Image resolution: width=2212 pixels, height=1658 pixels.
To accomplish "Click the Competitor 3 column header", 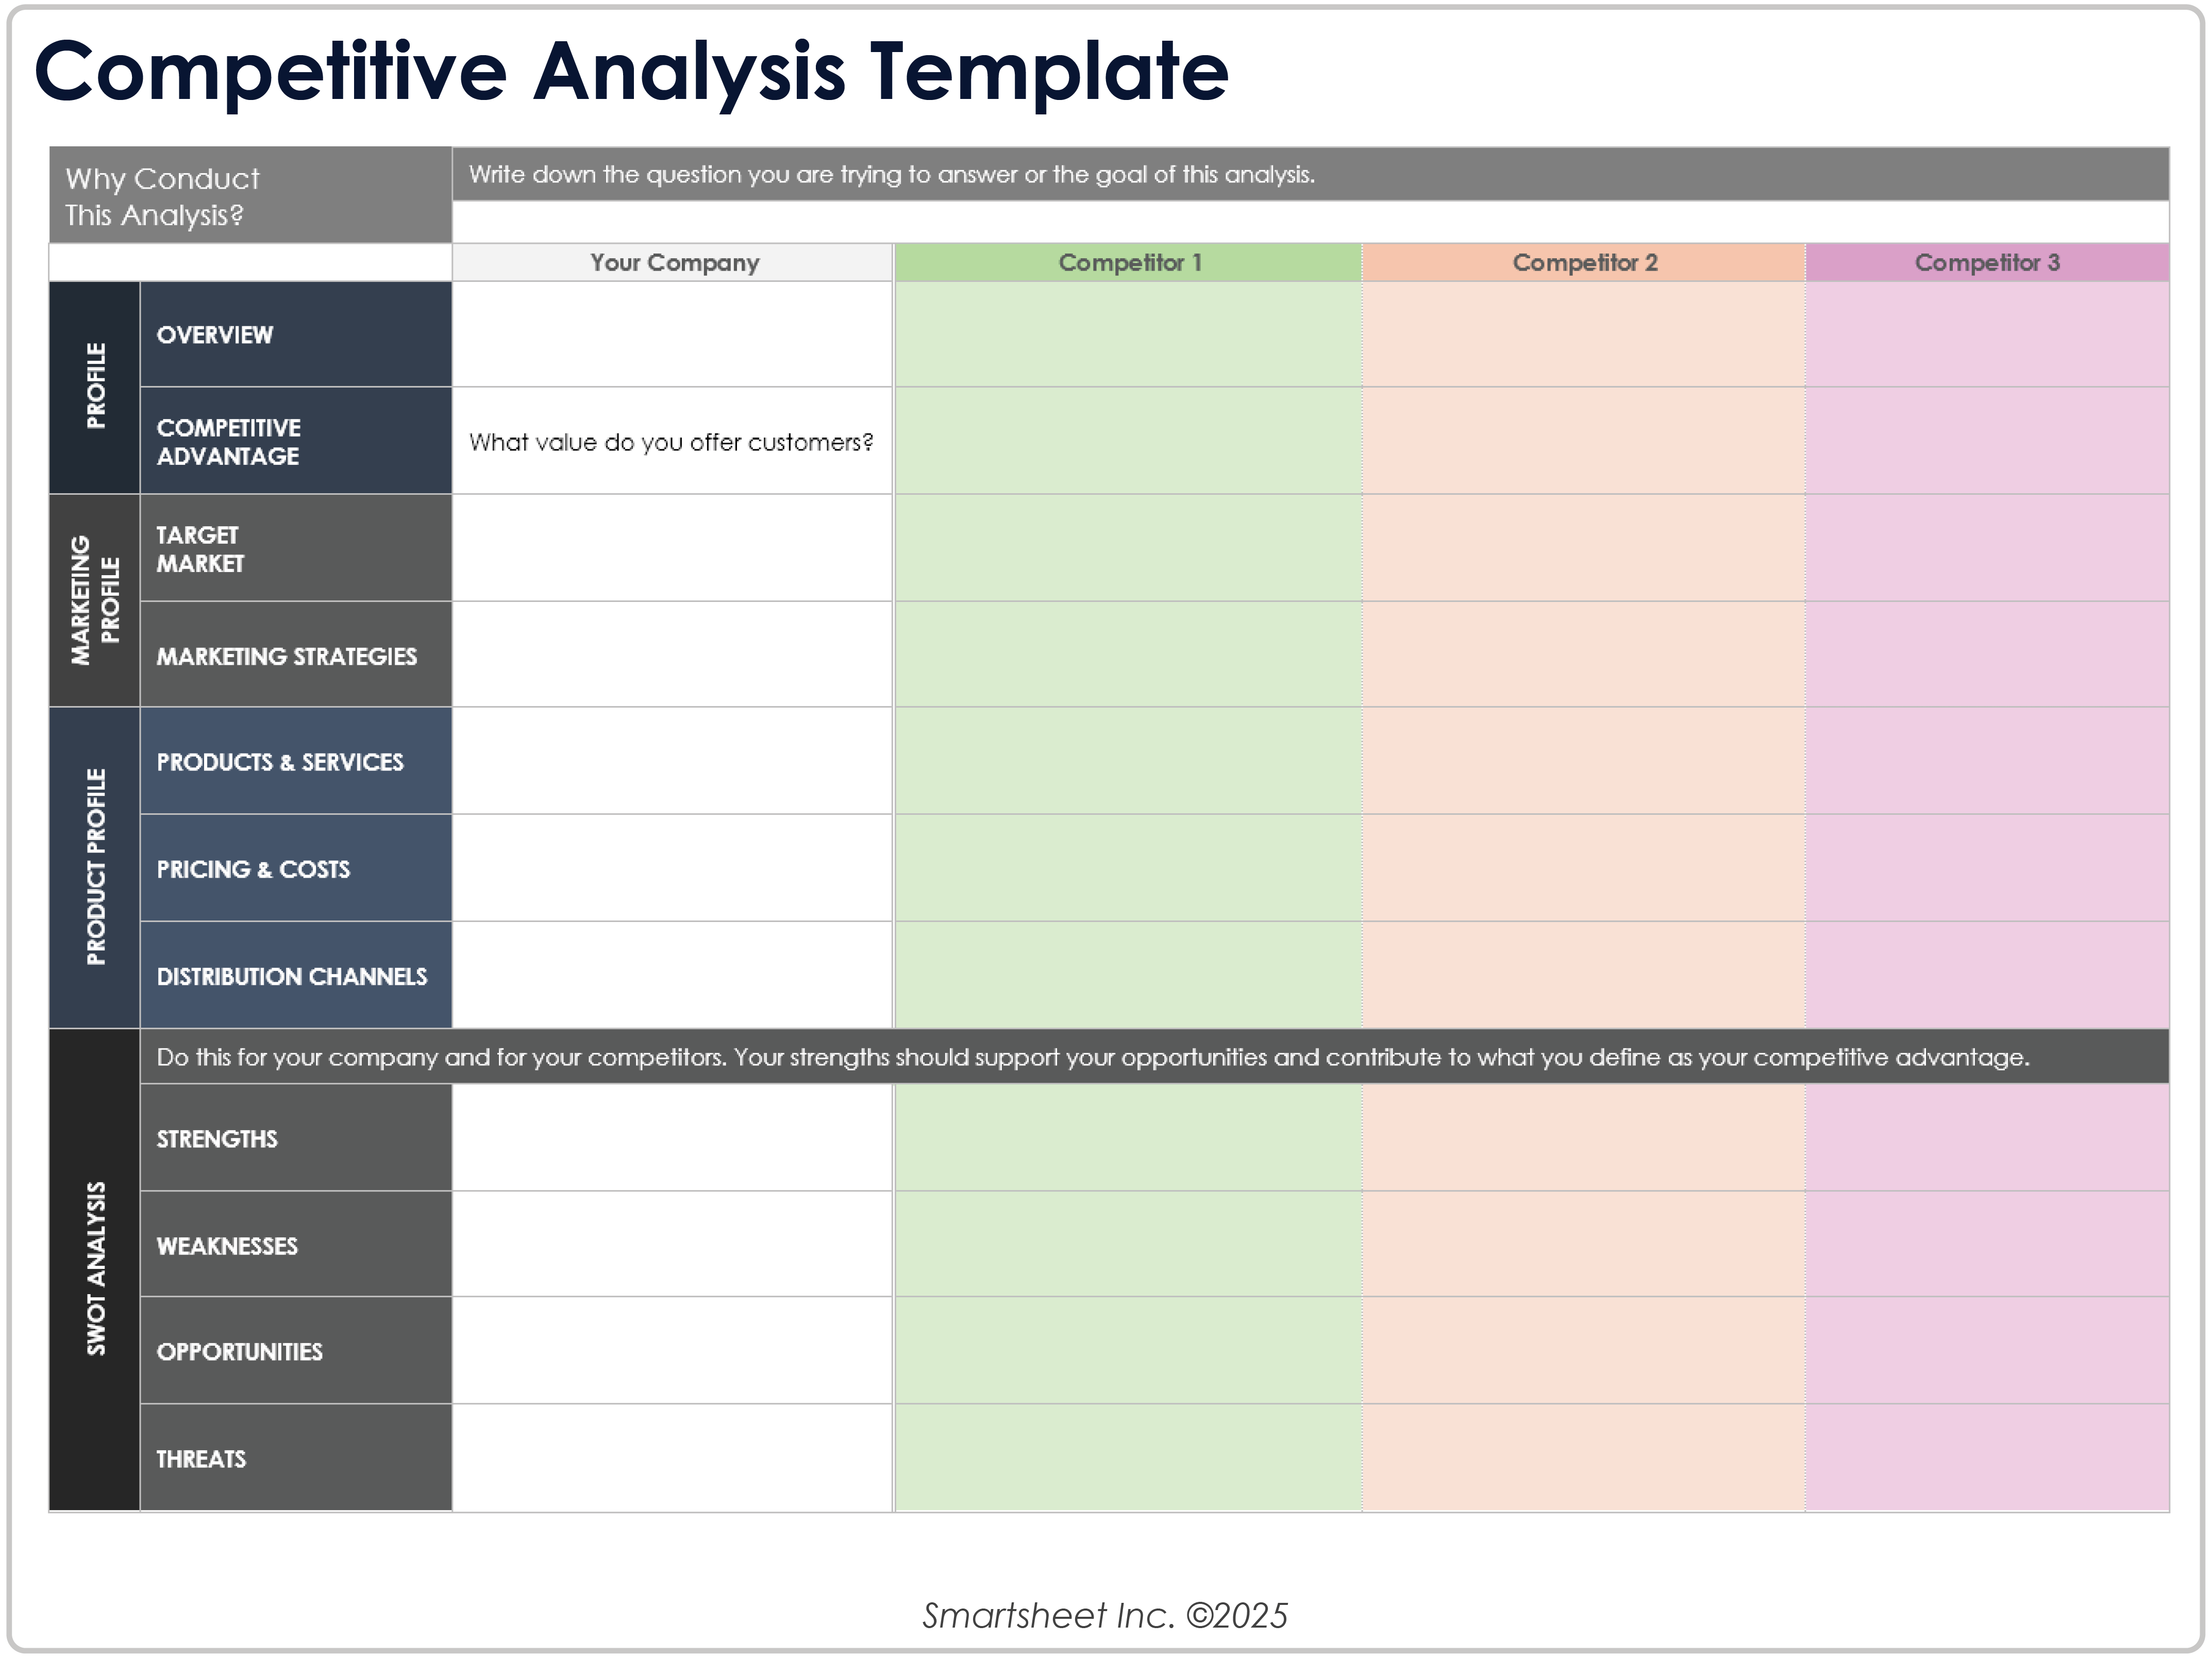I will 1986,263.
